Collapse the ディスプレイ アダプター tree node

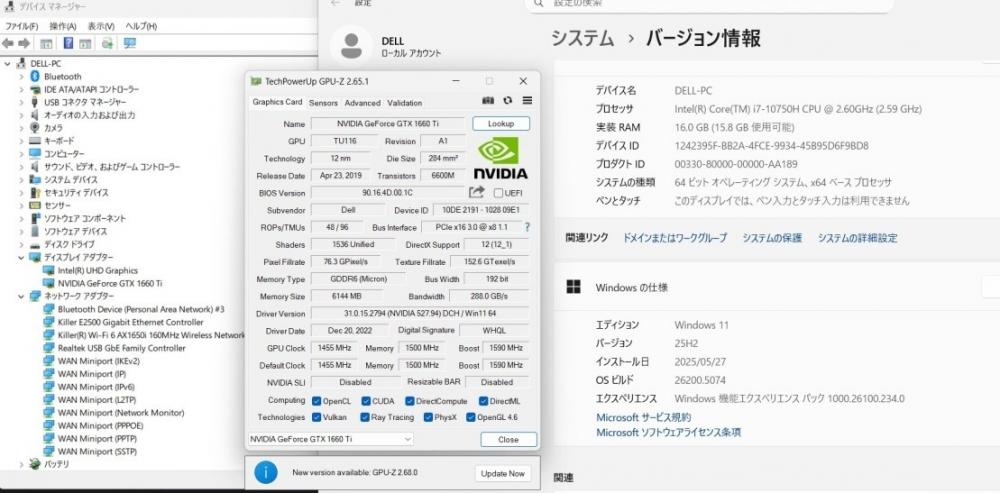tap(21, 258)
